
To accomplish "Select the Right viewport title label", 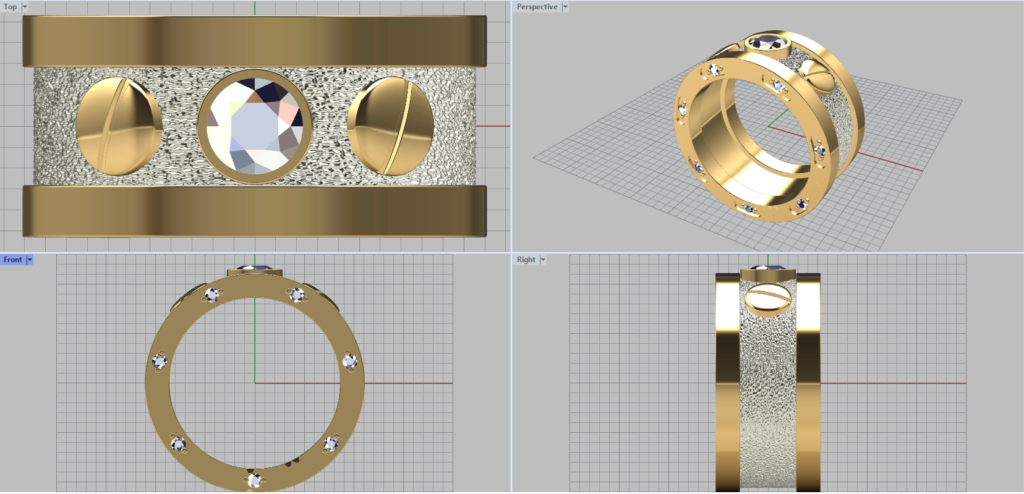I will click(x=526, y=260).
